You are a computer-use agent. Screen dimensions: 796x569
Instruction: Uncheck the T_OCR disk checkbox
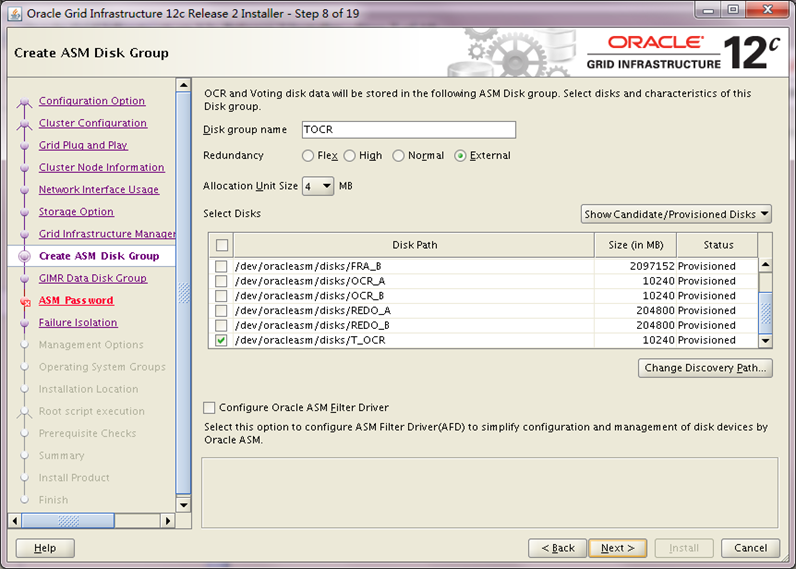[221, 340]
